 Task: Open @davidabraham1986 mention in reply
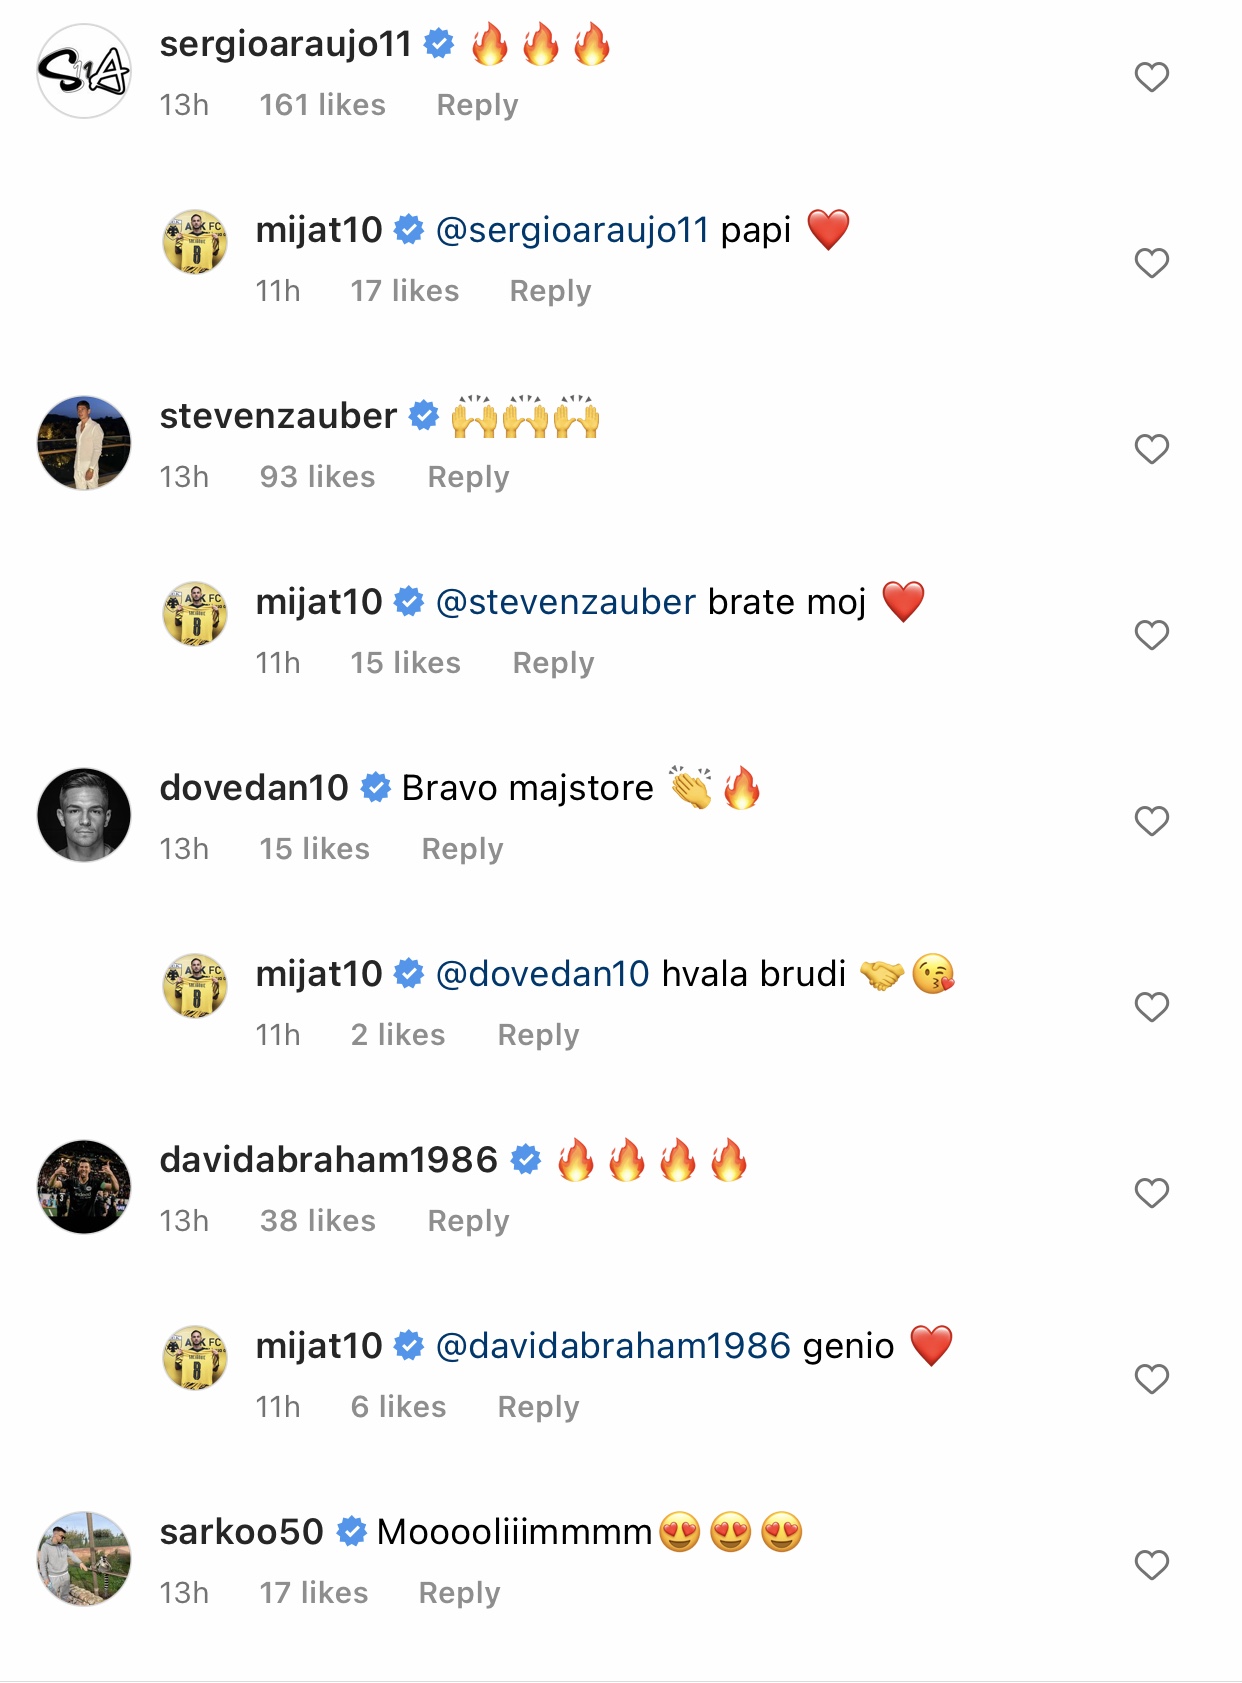coord(613,1346)
